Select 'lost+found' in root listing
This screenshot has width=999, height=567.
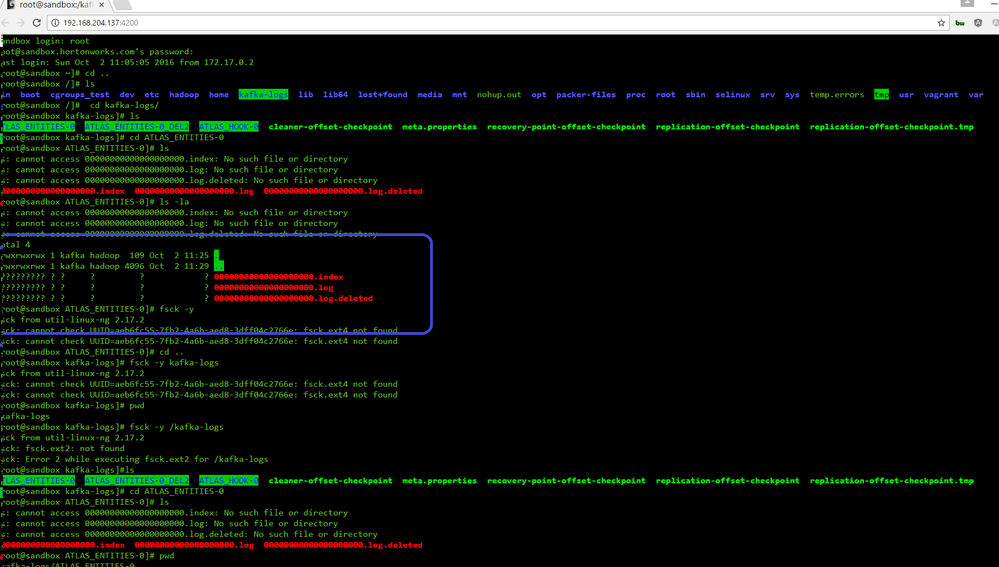382,94
